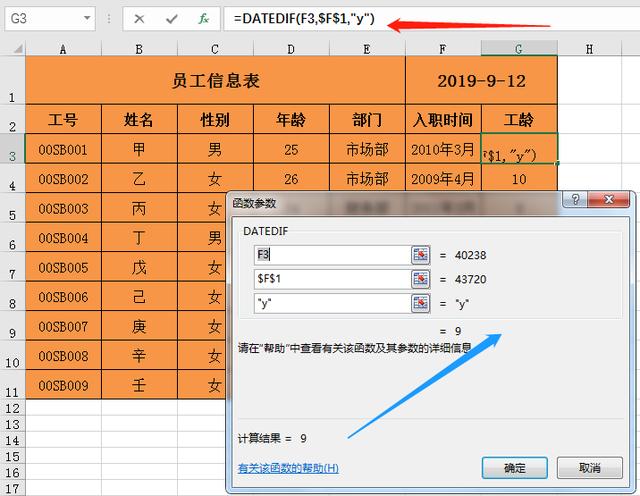The height and width of the screenshot is (496, 640).
Task: Cancel the dialog with the 取消 button
Action: (x=590, y=468)
